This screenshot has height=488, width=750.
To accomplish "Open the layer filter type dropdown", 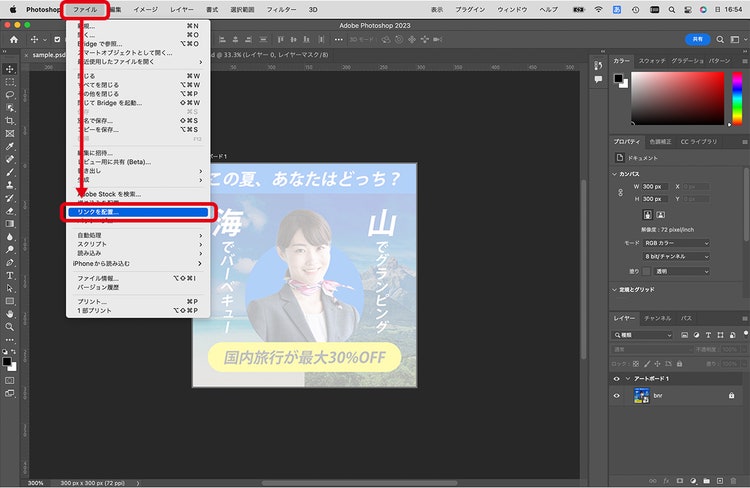I will pos(643,335).
